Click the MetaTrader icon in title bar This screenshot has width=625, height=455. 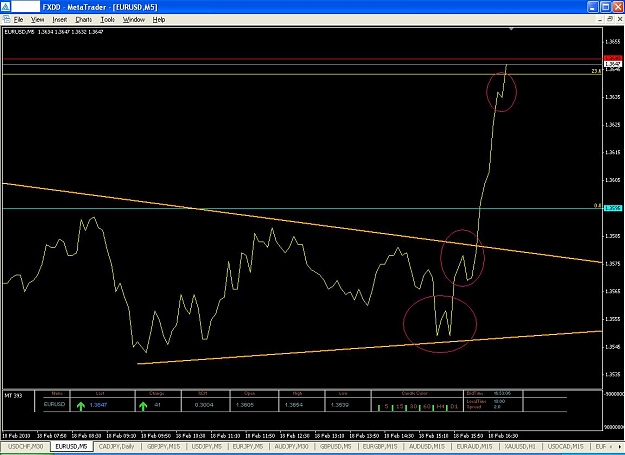(x=5, y=7)
